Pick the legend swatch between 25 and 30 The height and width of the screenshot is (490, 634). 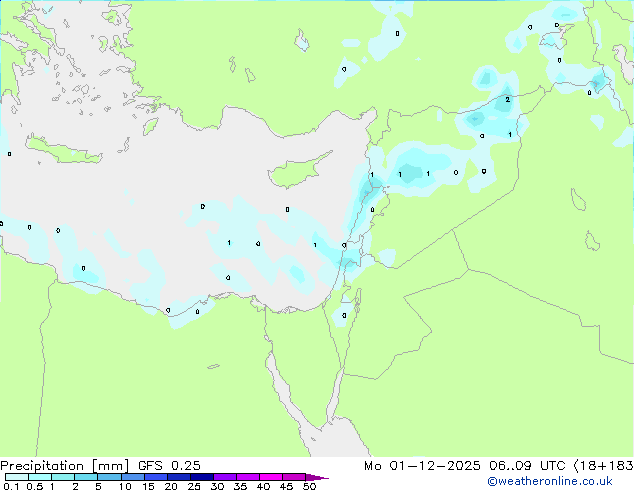click(x=201, y=477)
